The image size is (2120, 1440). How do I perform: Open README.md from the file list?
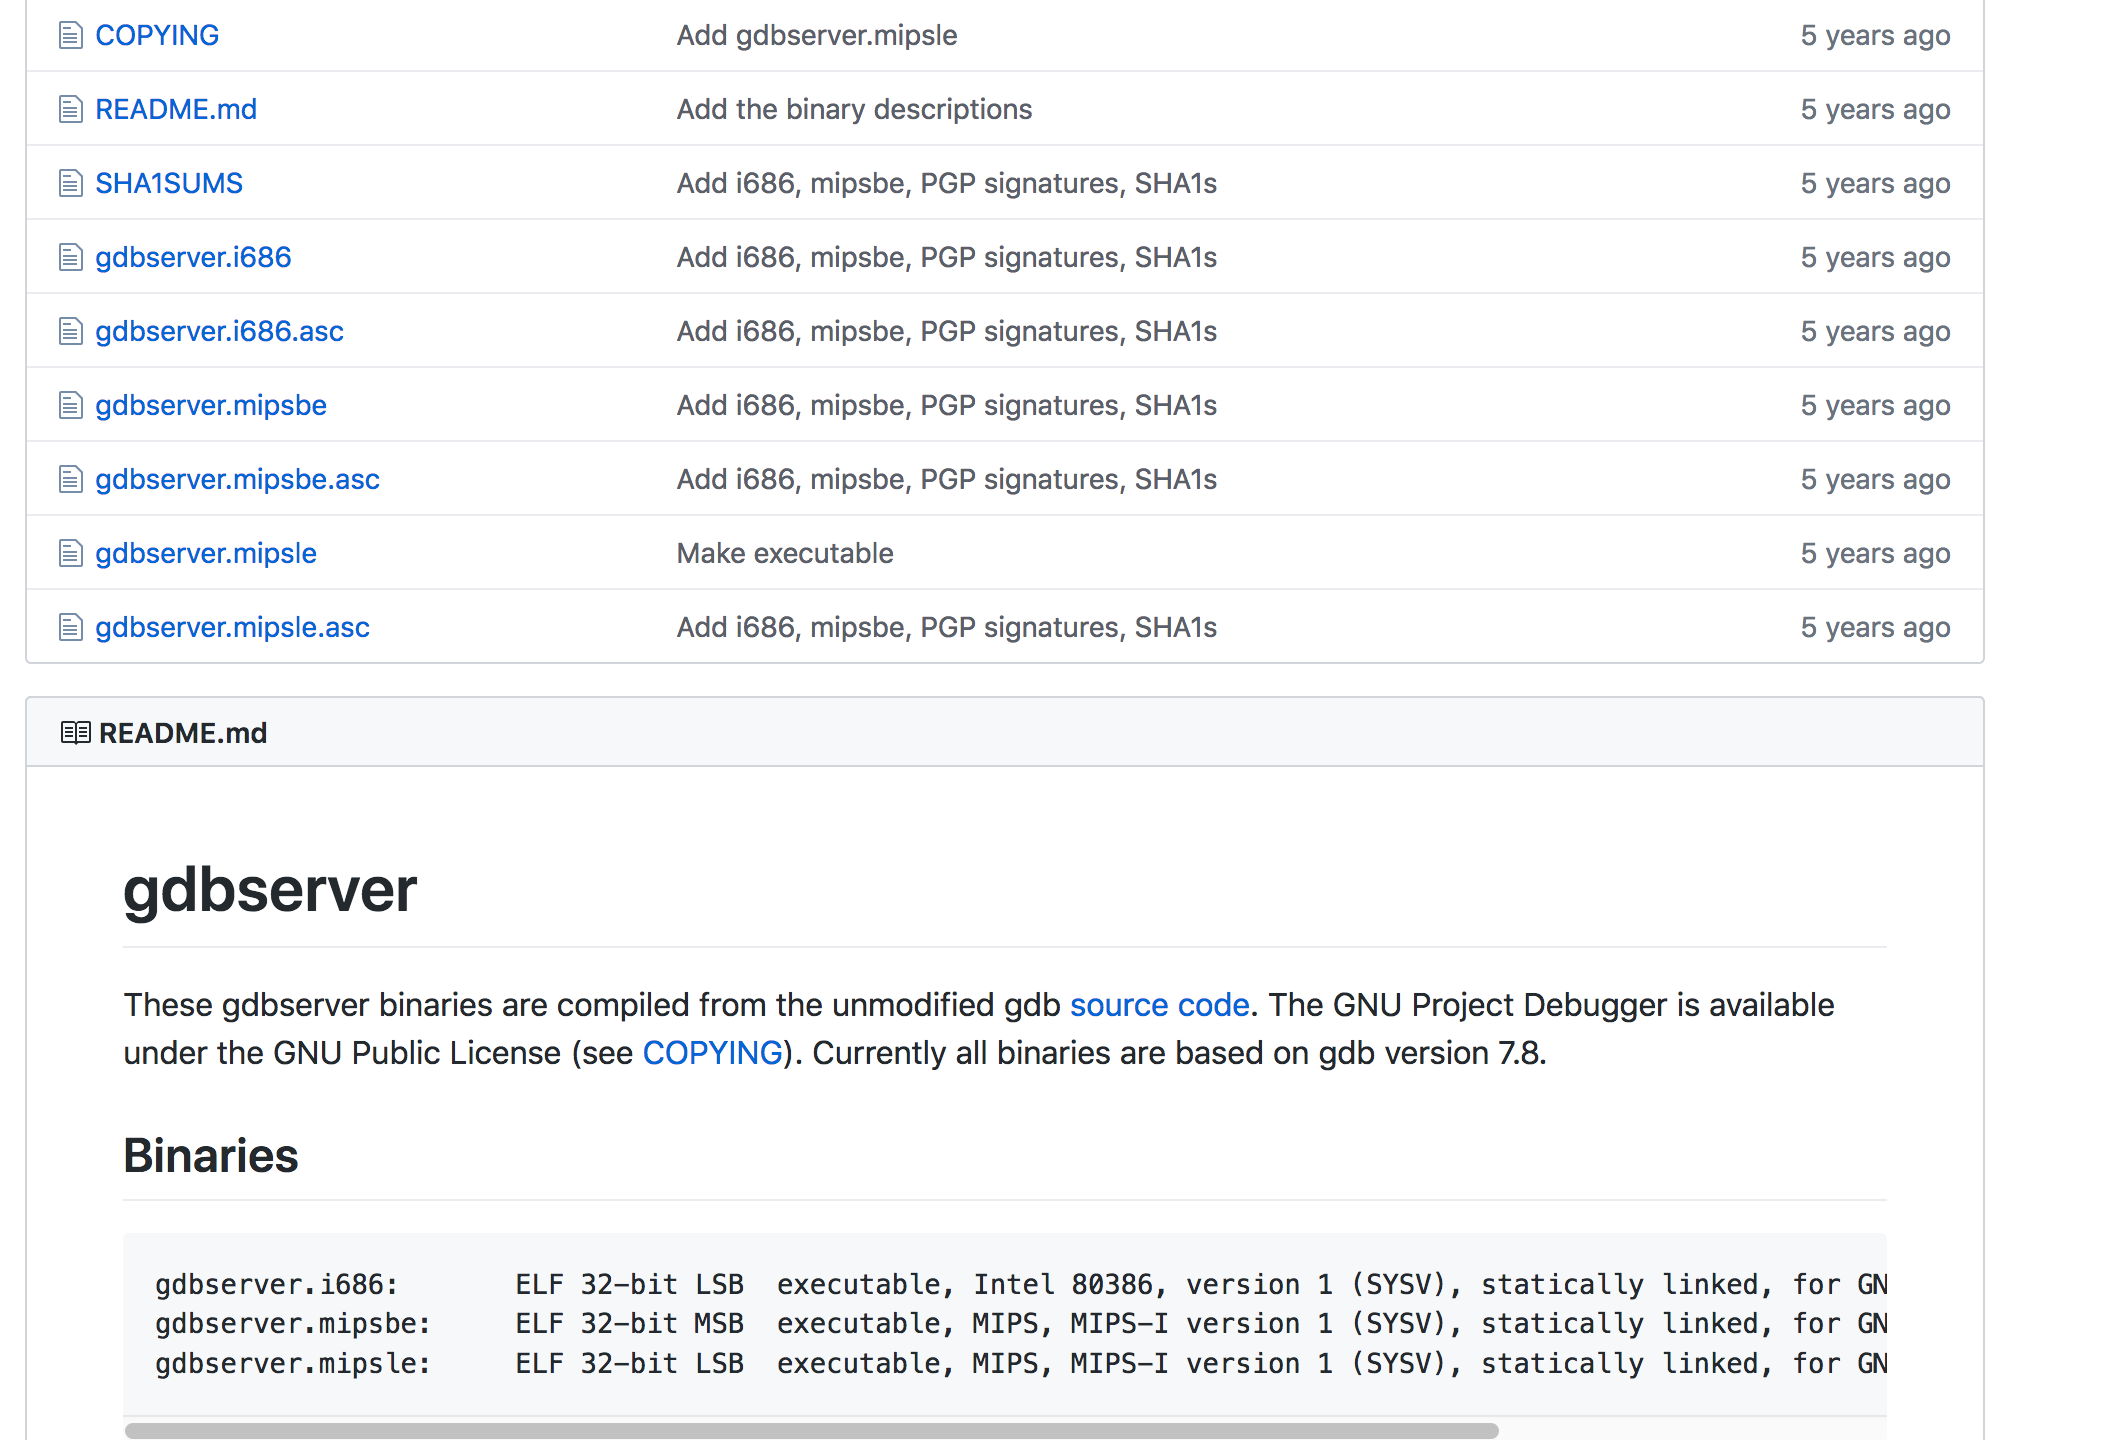point(176,110)
